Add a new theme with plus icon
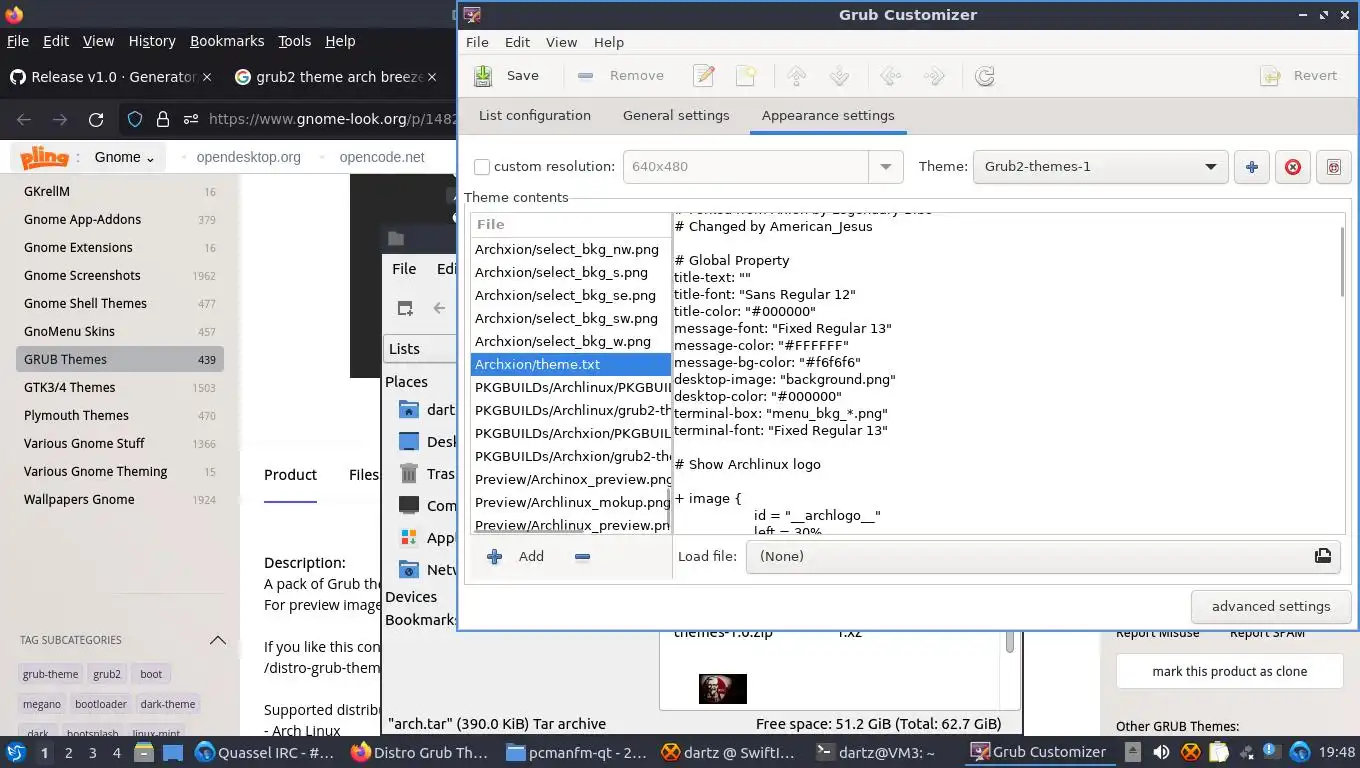 click(x=1251, y=167)
